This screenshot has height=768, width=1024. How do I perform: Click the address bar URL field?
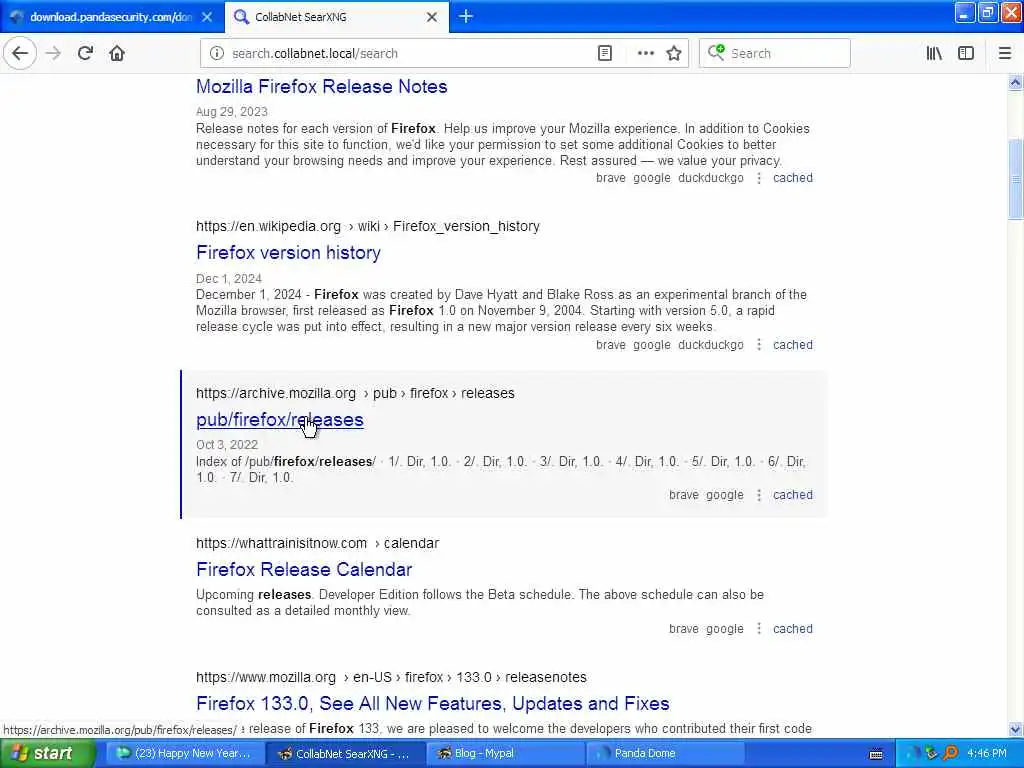[411, 53]
